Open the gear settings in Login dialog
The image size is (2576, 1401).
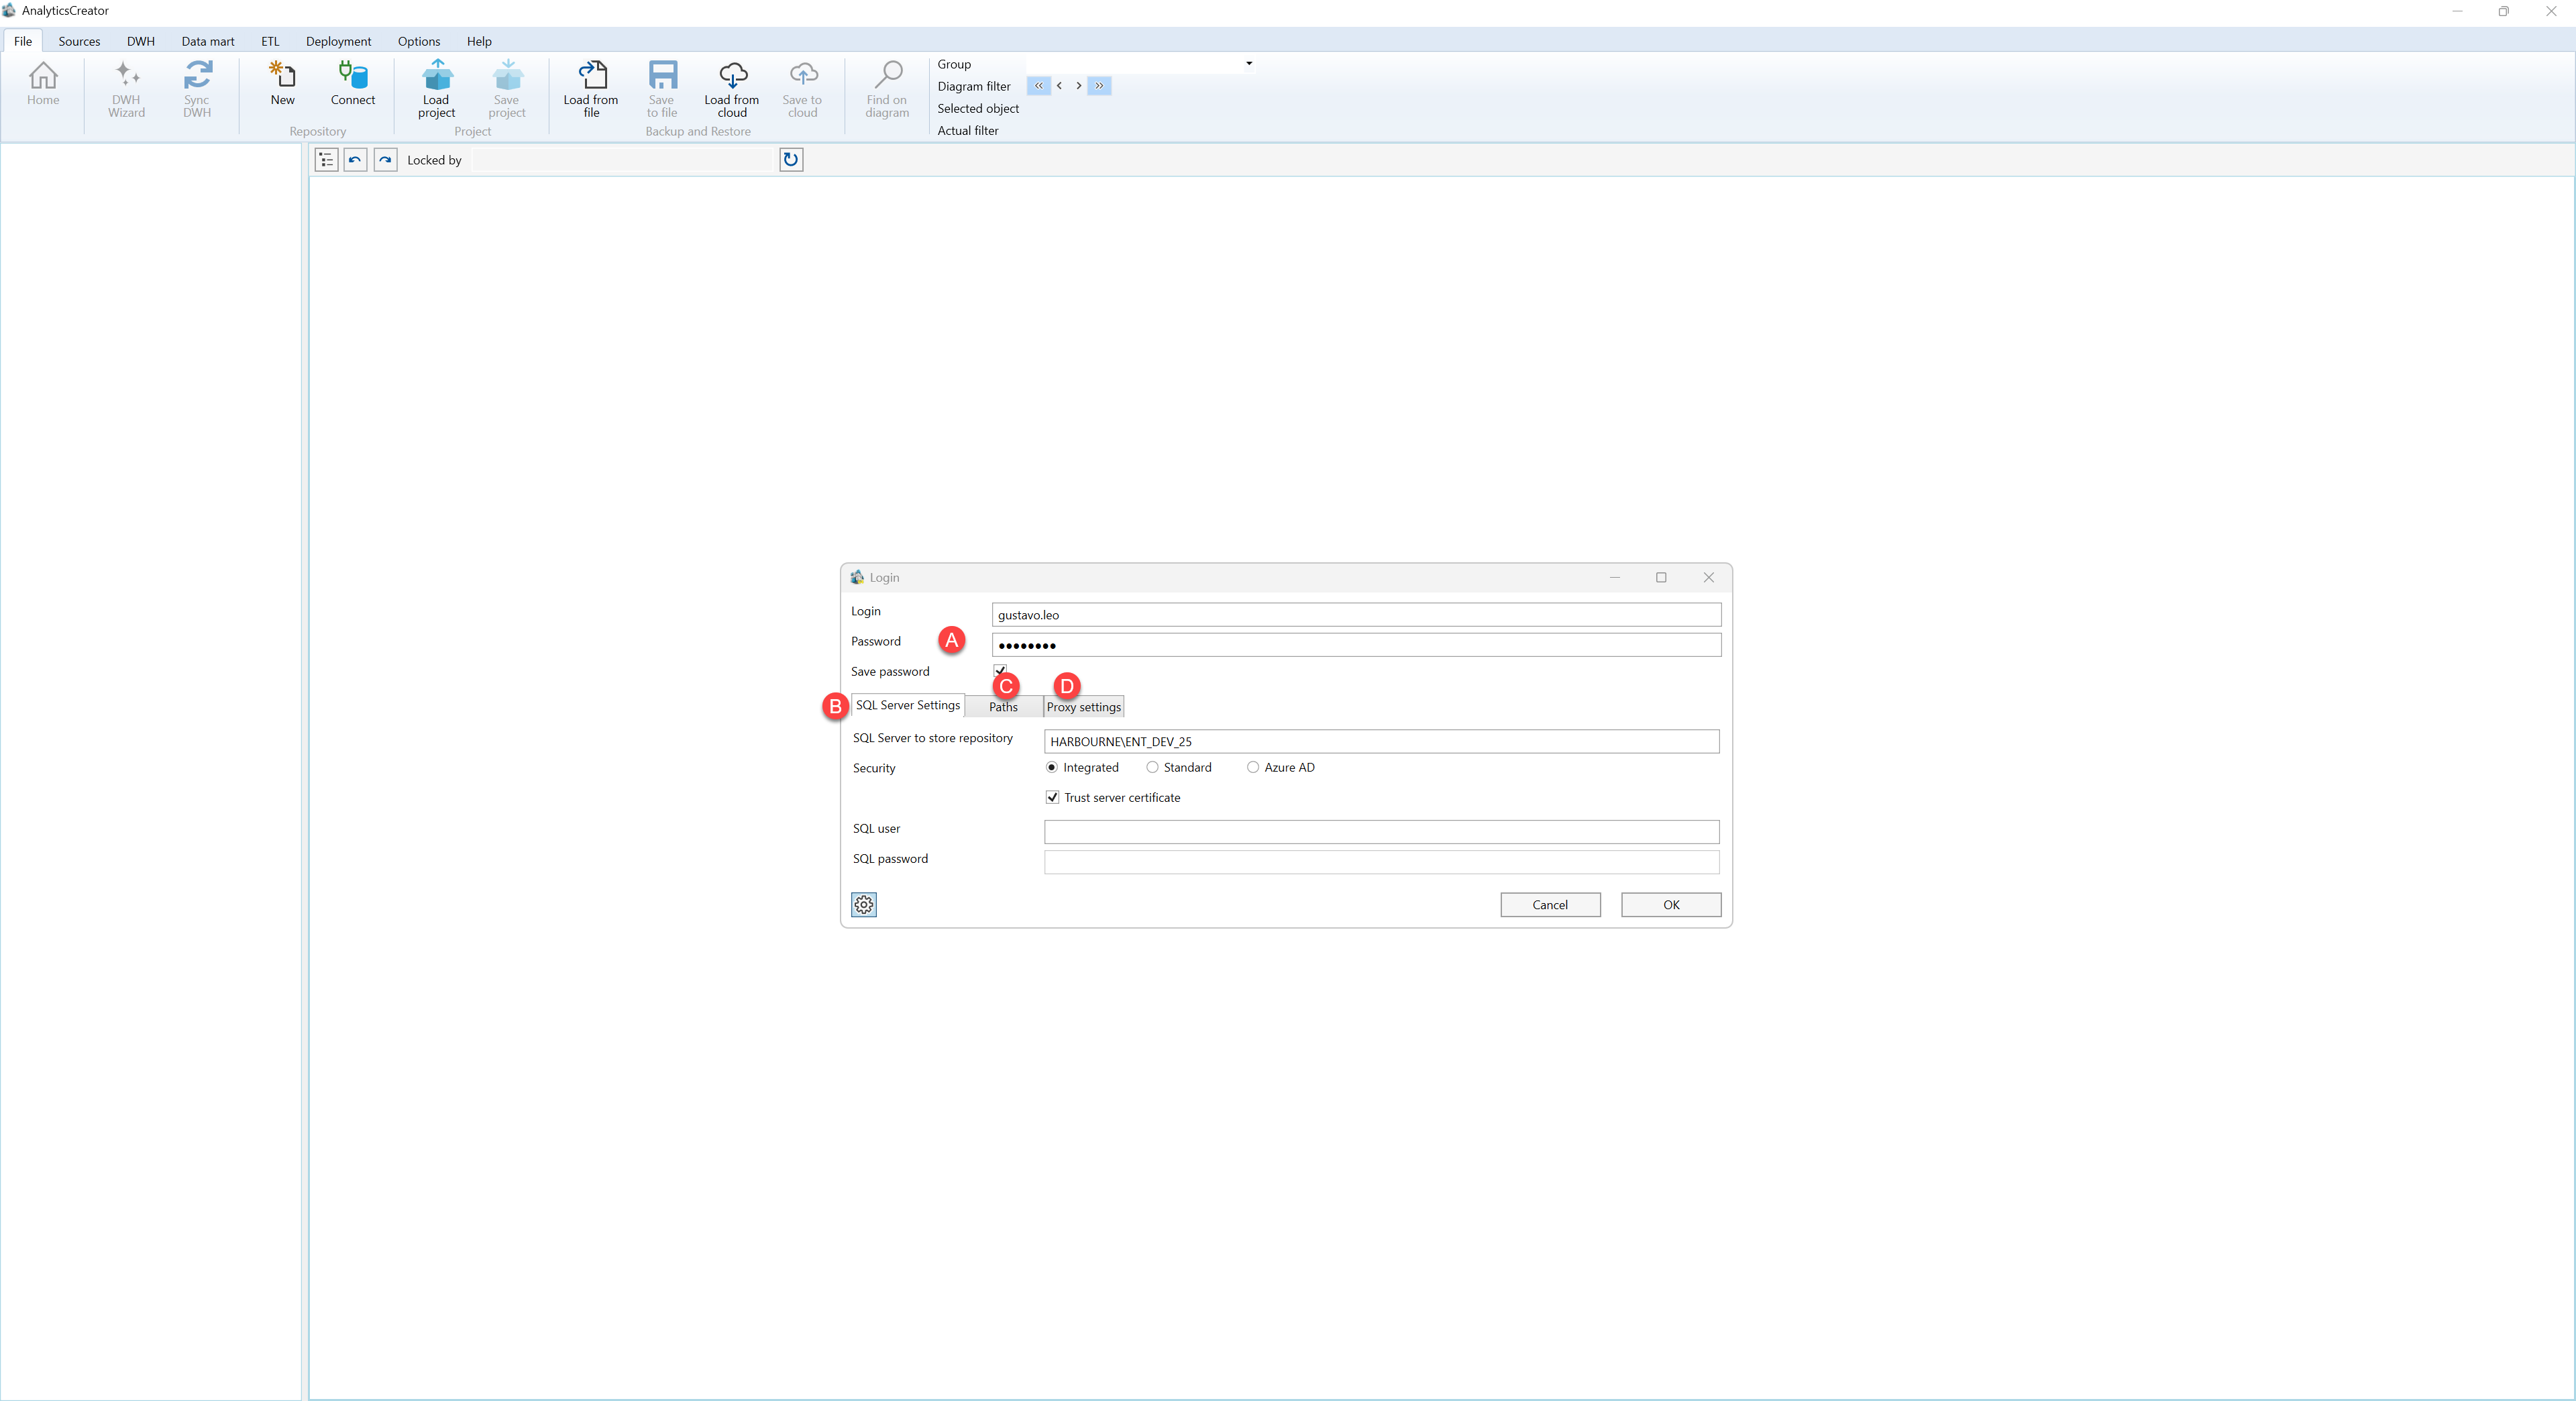click(x=864, y=905)
